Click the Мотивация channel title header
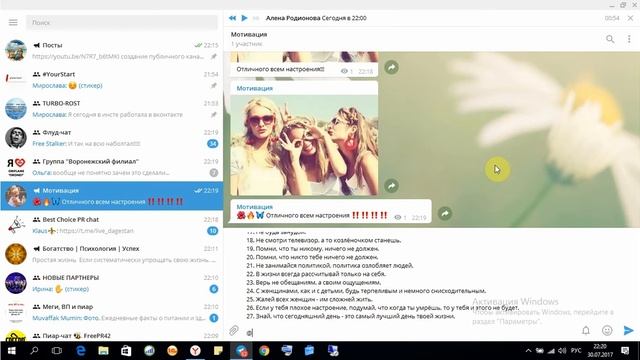The image size is (640, 360). pos(249,34)
